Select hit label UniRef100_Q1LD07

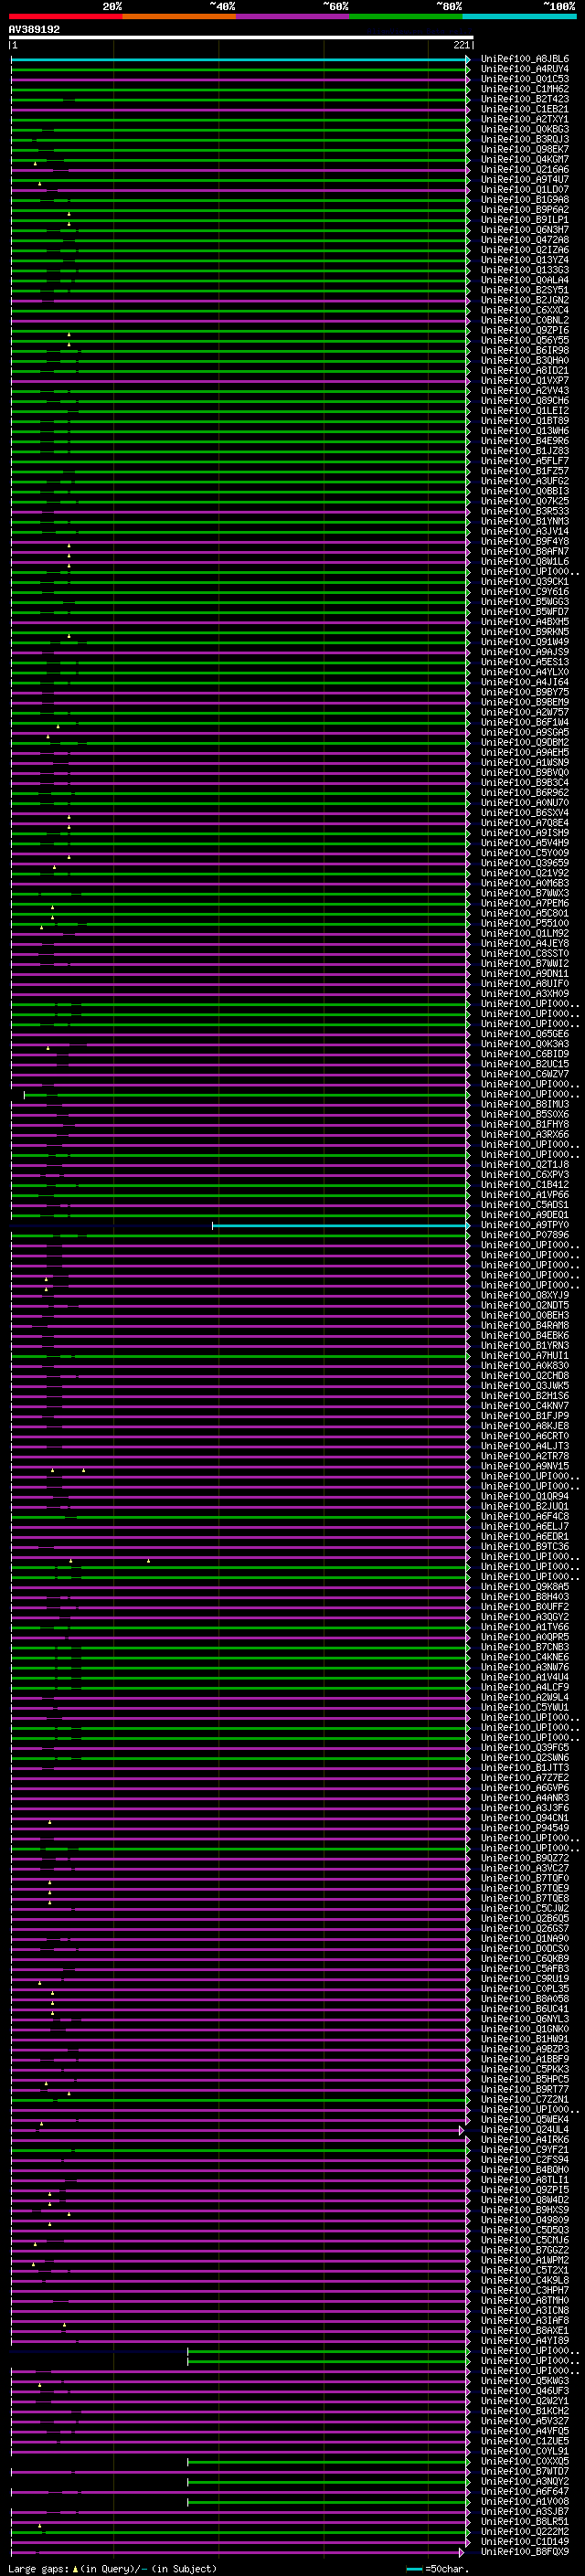click(x=524, y=189)
